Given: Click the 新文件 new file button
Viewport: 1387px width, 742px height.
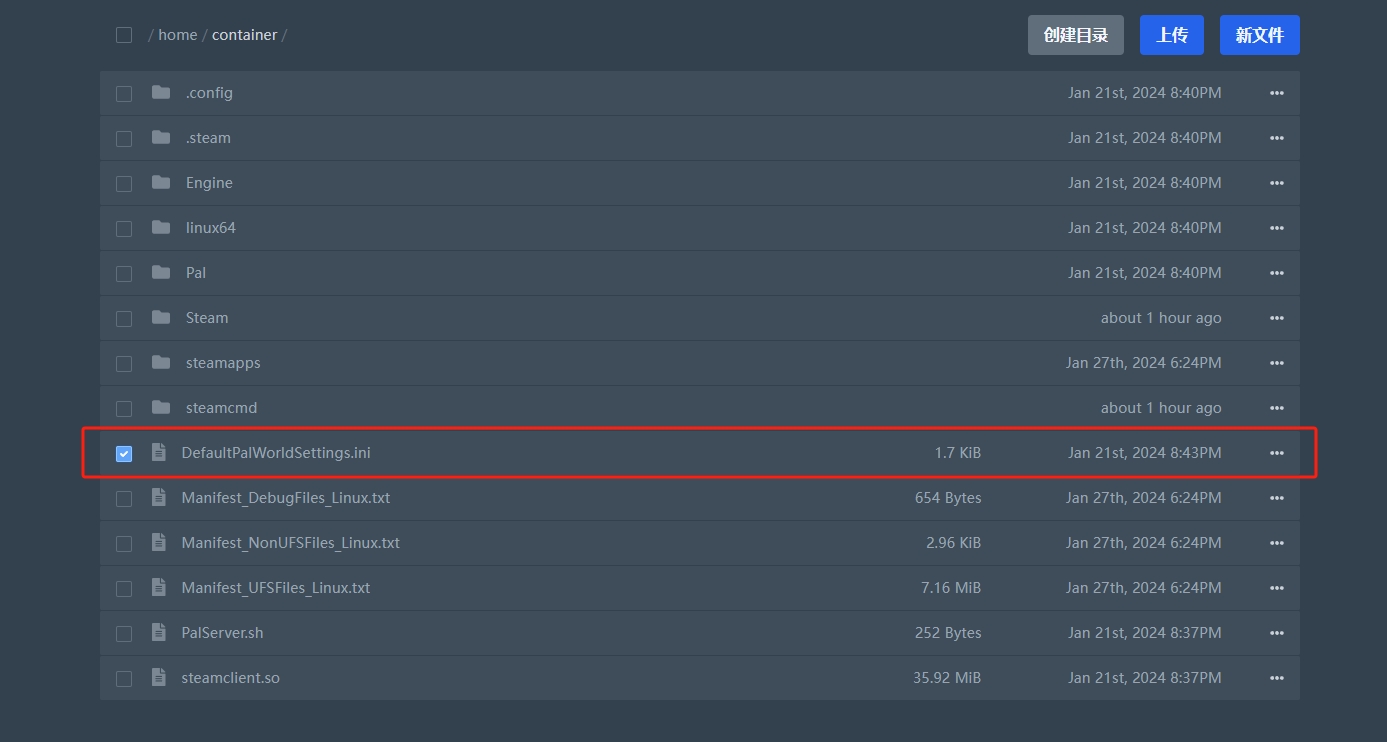Looking at the screenshot, I should pyautogui.click(x=1260, y=35).
